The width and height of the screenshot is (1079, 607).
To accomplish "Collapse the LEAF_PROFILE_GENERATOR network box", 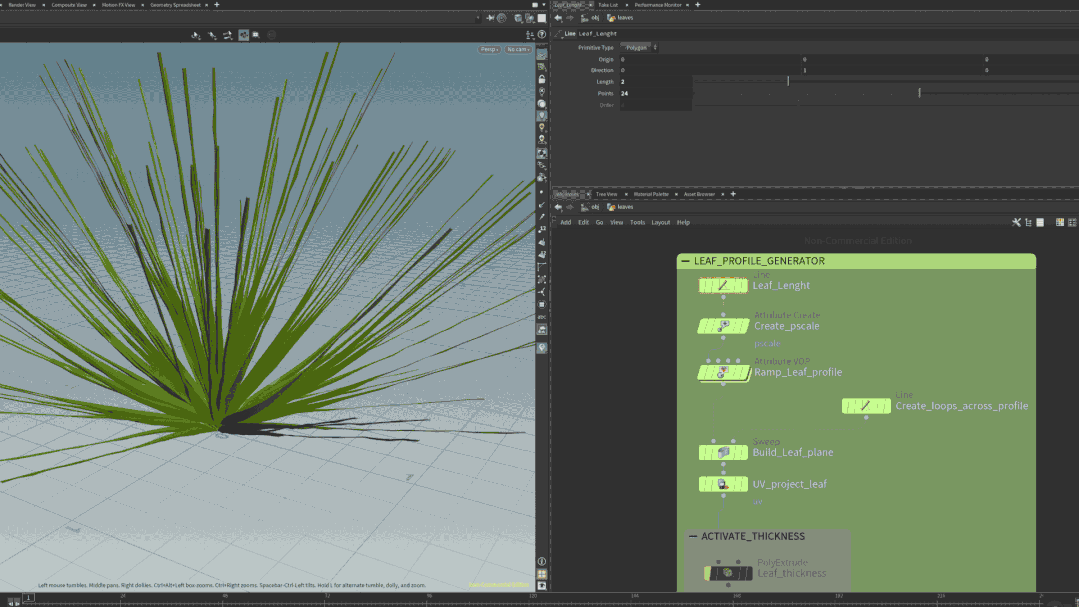I will 685,261.
